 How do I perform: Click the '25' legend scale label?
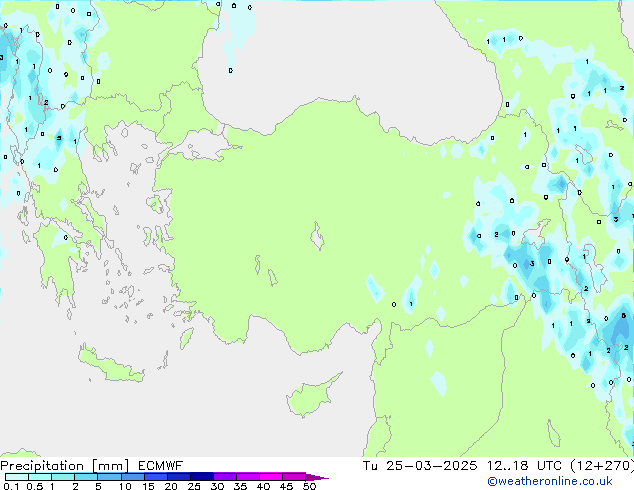(x=194, y=486)
